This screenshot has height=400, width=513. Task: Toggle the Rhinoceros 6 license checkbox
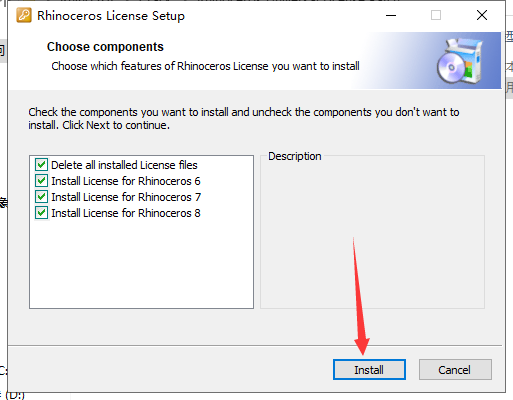(41, 181)
